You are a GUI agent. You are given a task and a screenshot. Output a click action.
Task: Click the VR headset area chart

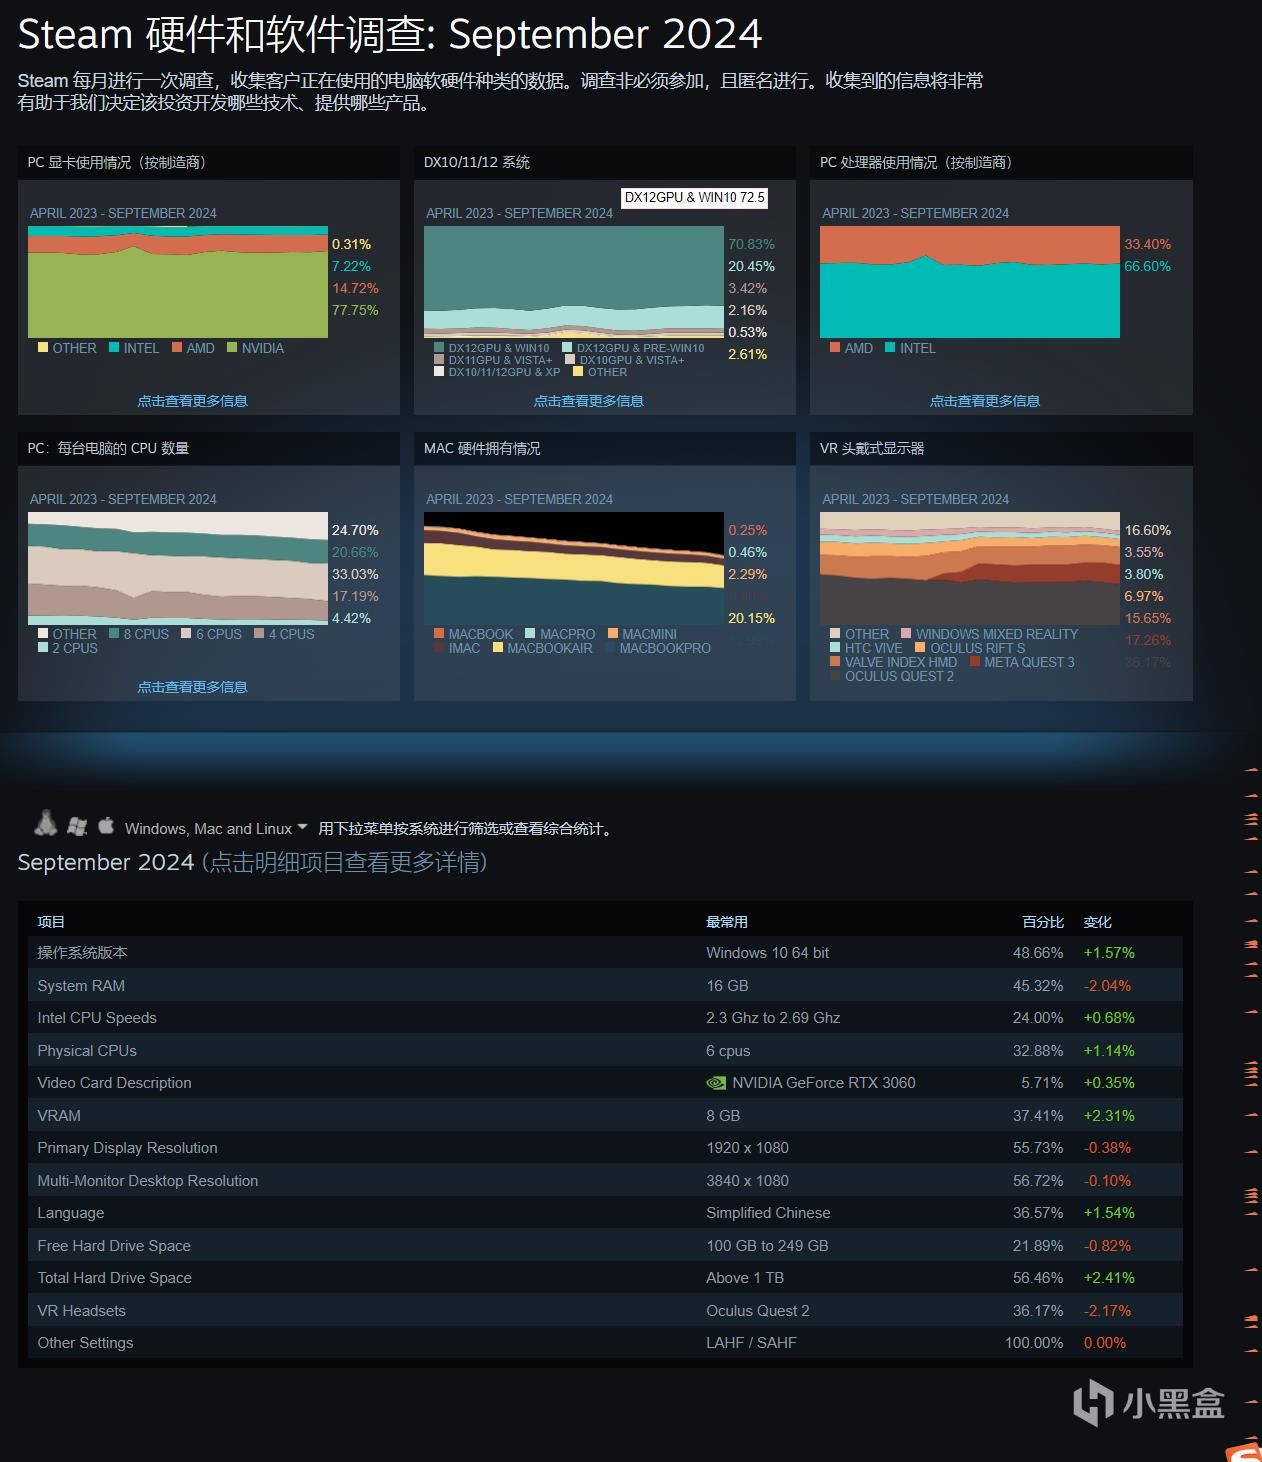tap(970, 568)
